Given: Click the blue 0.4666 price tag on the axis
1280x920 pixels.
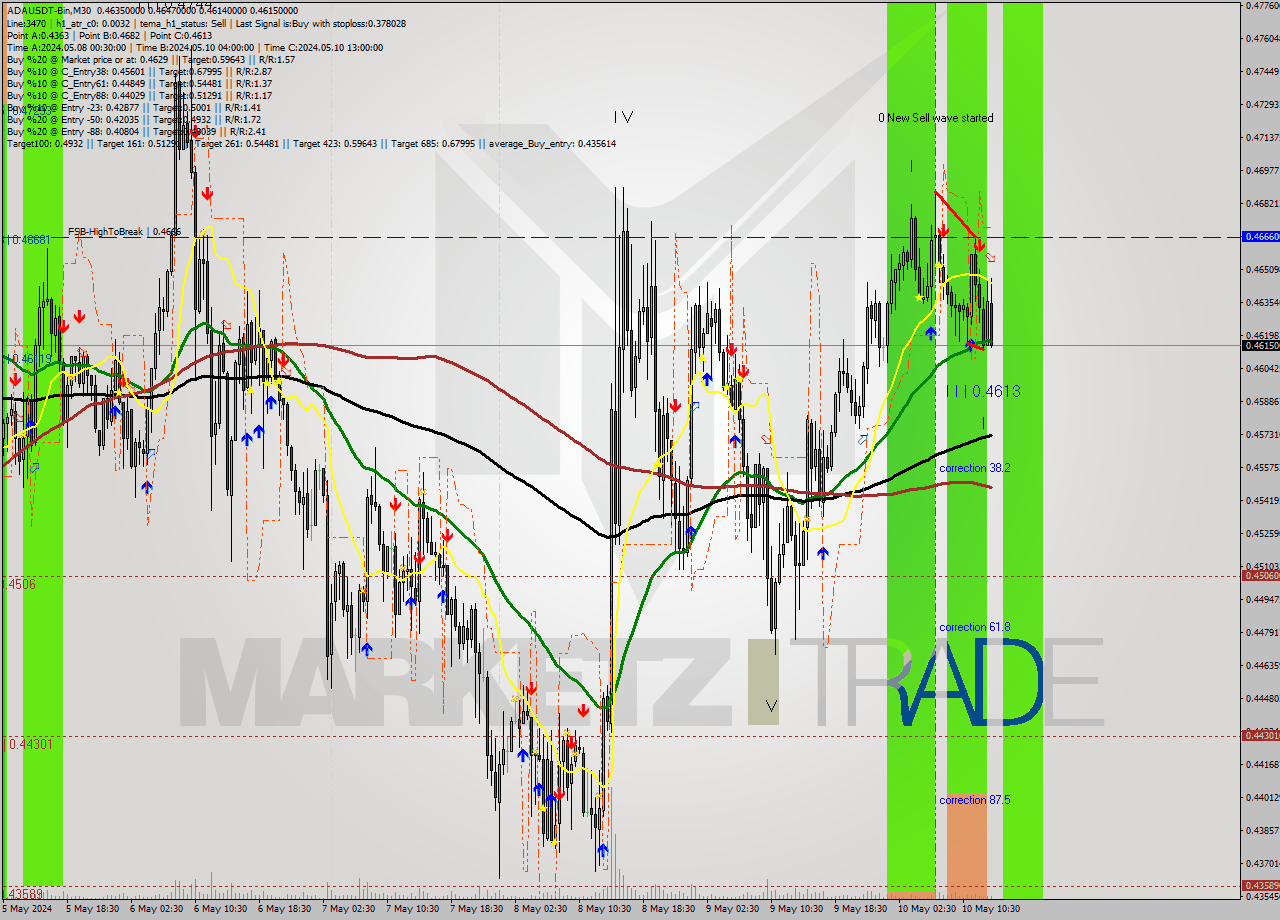Looking at the screenshot, I should tap(1260, 237).
